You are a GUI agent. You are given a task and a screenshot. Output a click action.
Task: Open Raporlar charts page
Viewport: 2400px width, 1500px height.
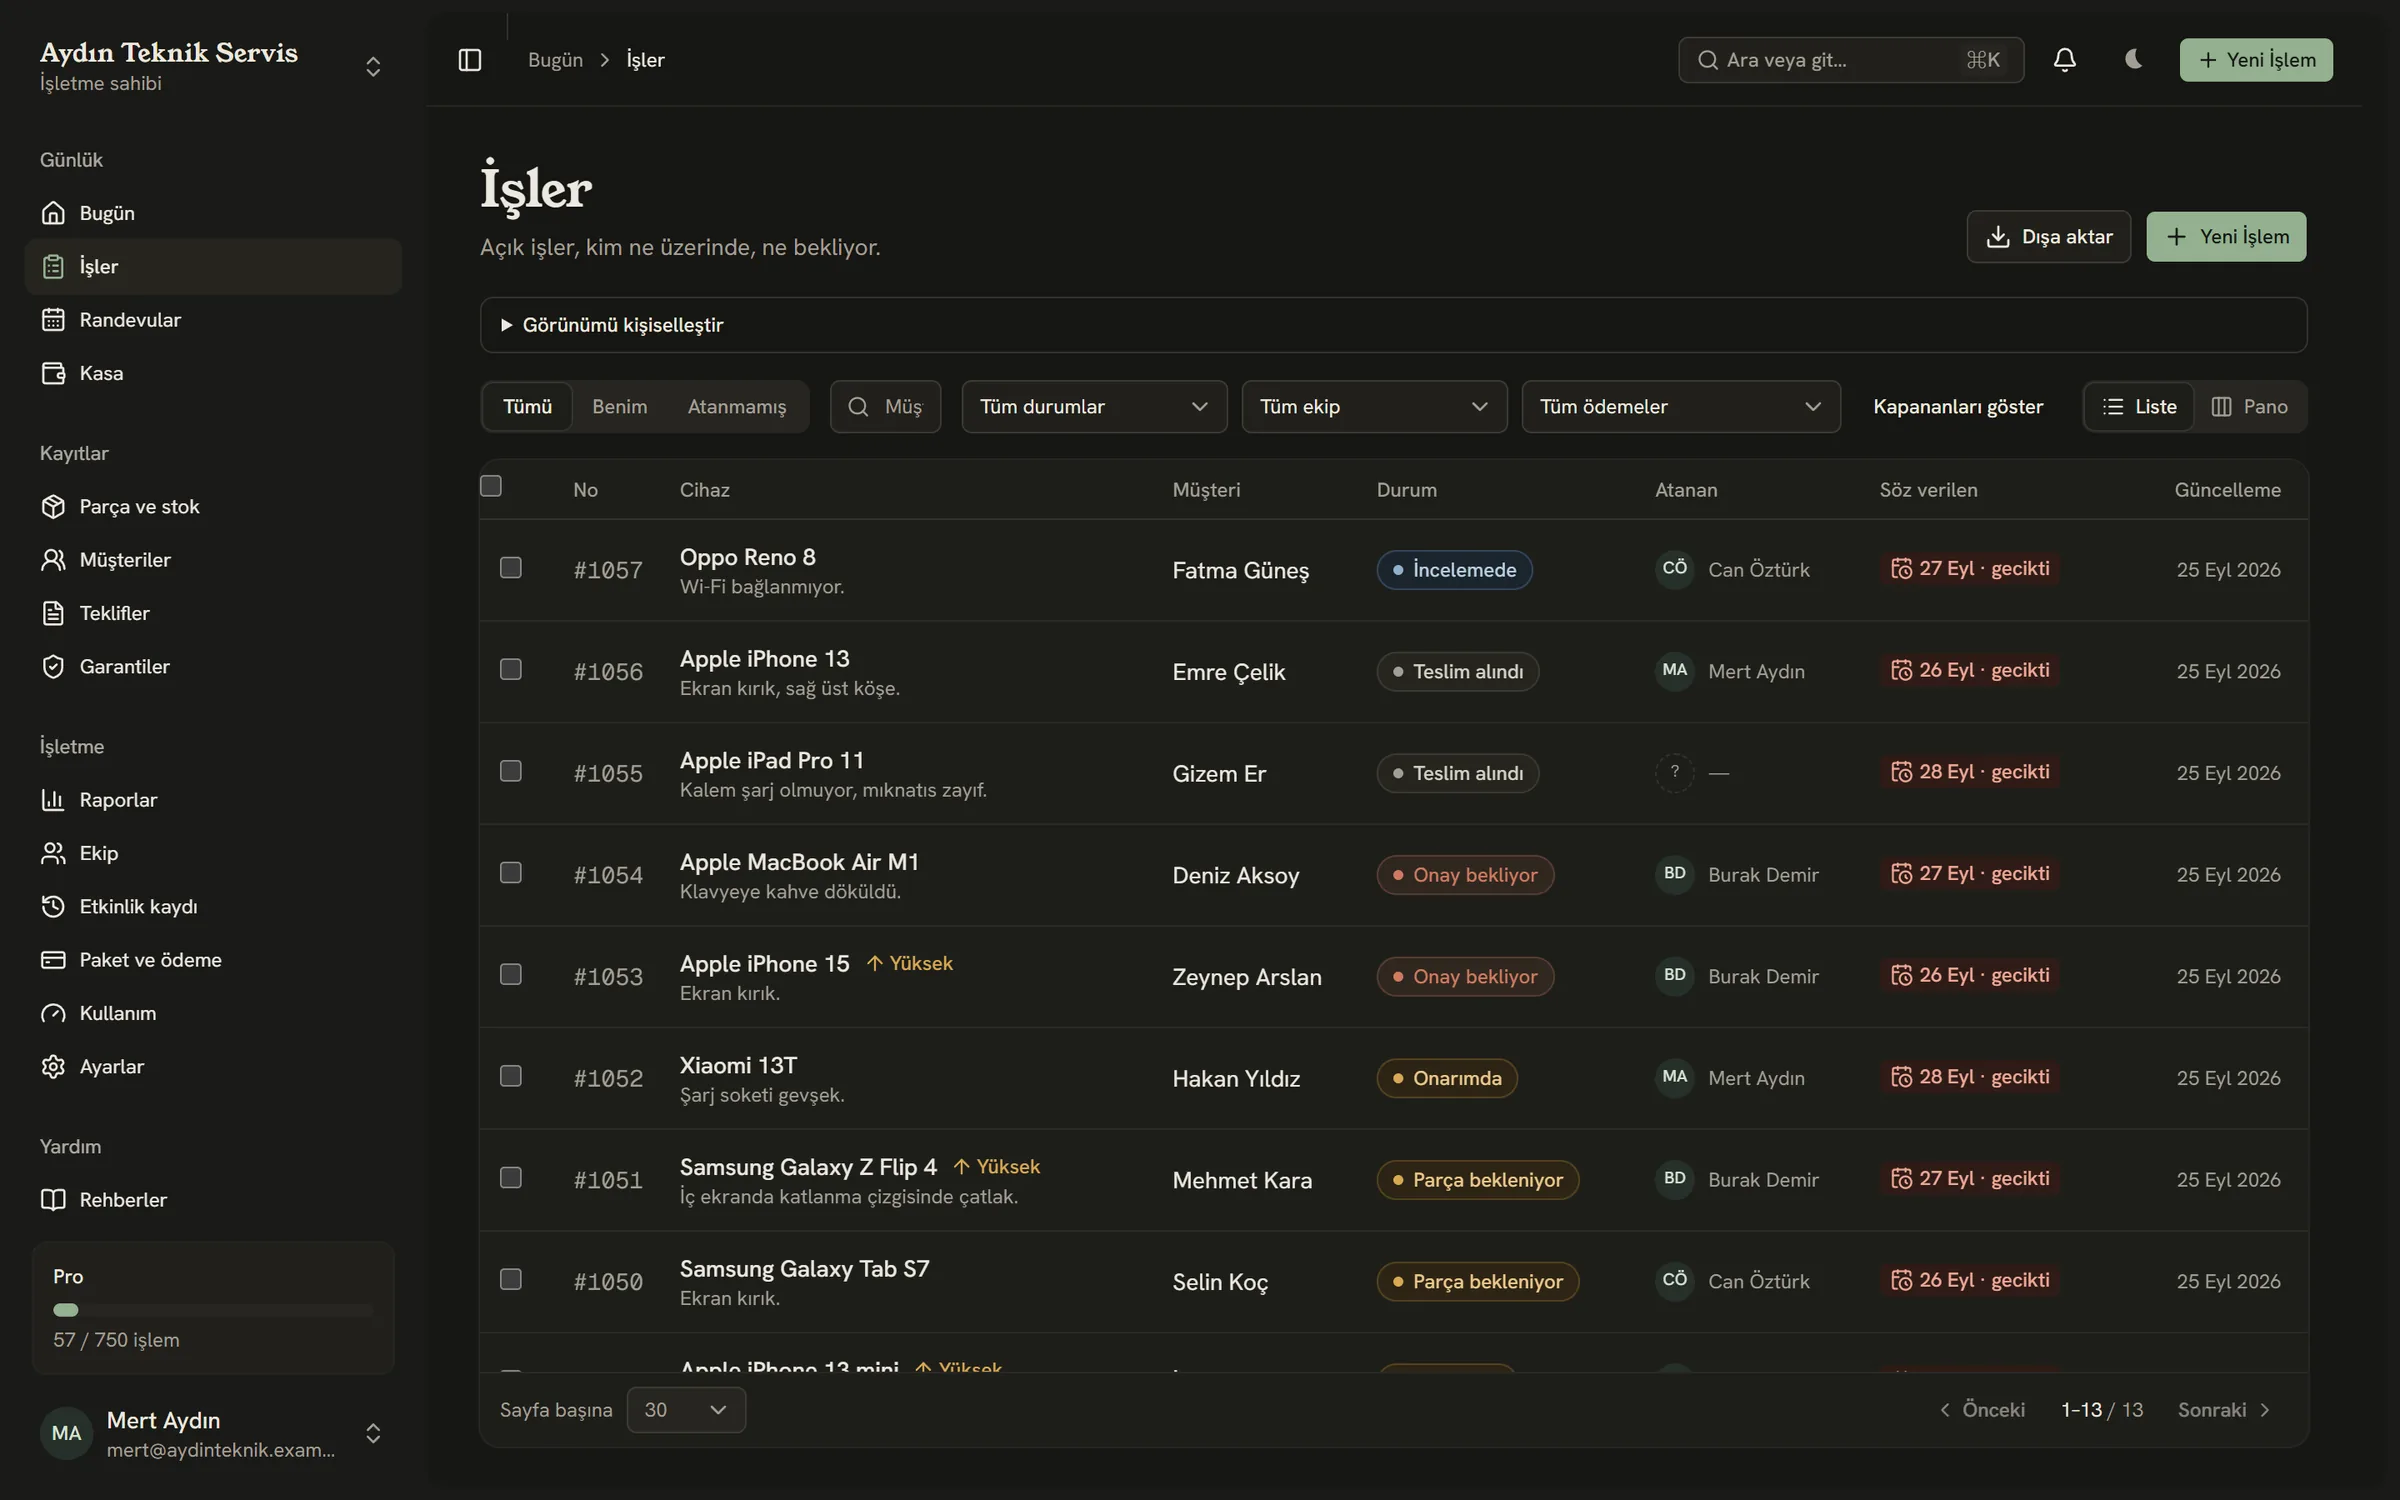pyautogui.click(x=213, y=800)
